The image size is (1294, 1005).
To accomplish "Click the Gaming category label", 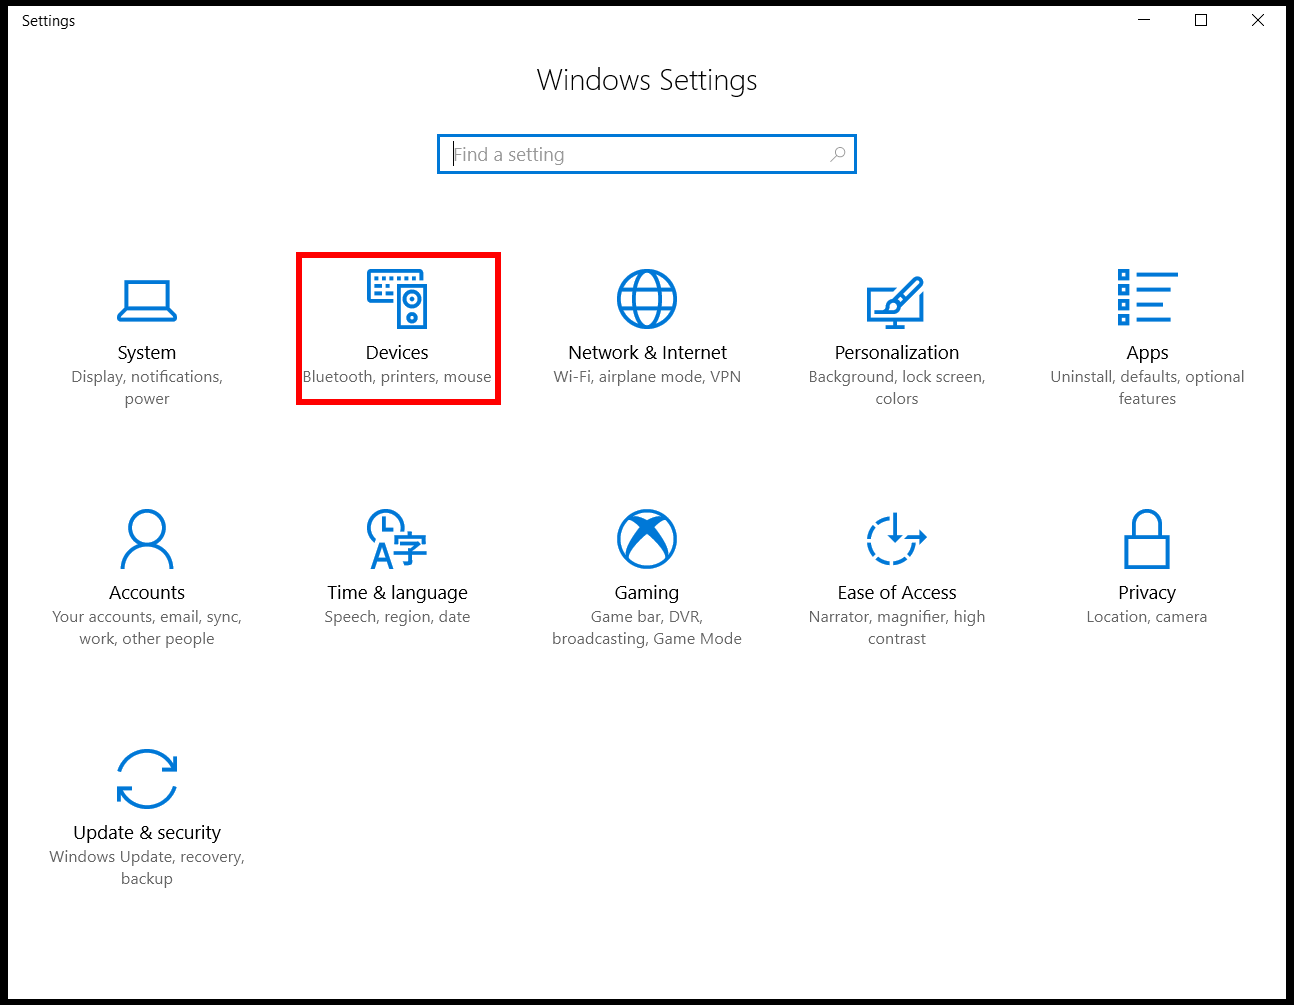I will 647,593.
